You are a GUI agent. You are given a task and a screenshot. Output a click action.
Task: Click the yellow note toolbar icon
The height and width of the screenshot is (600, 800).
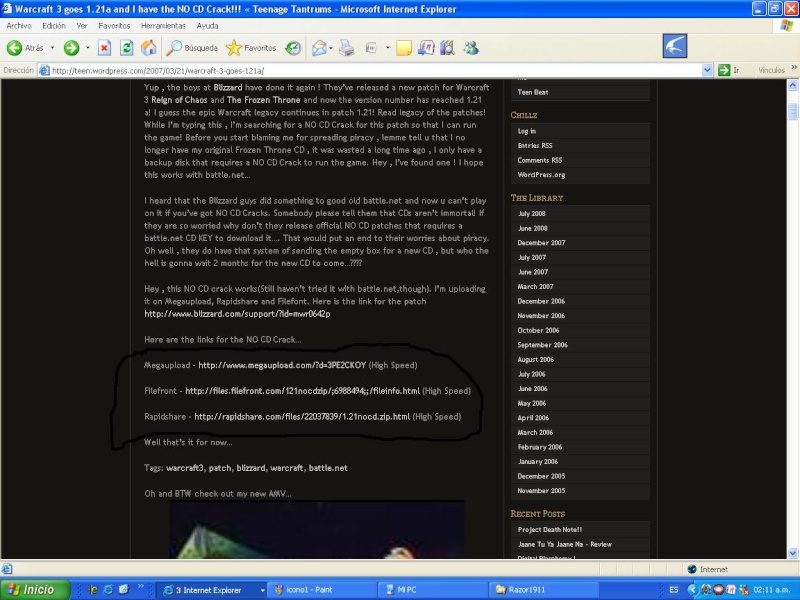404,48
